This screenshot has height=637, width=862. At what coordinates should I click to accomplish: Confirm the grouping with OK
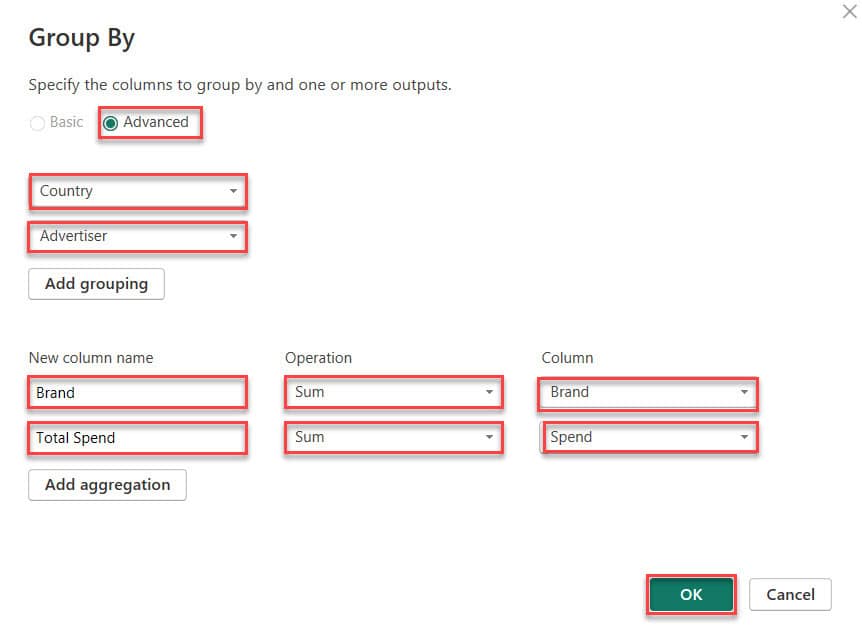[x=691, y=594]
